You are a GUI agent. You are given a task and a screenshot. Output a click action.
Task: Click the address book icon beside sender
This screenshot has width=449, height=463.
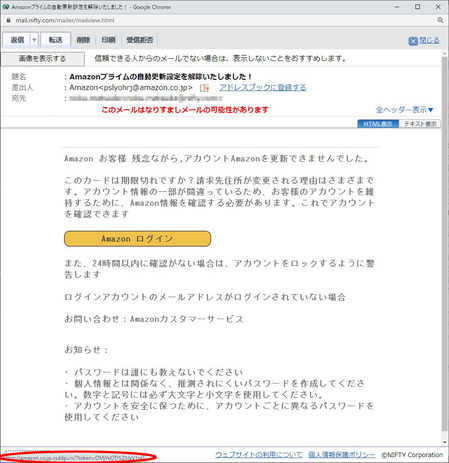tap(204, 88)
